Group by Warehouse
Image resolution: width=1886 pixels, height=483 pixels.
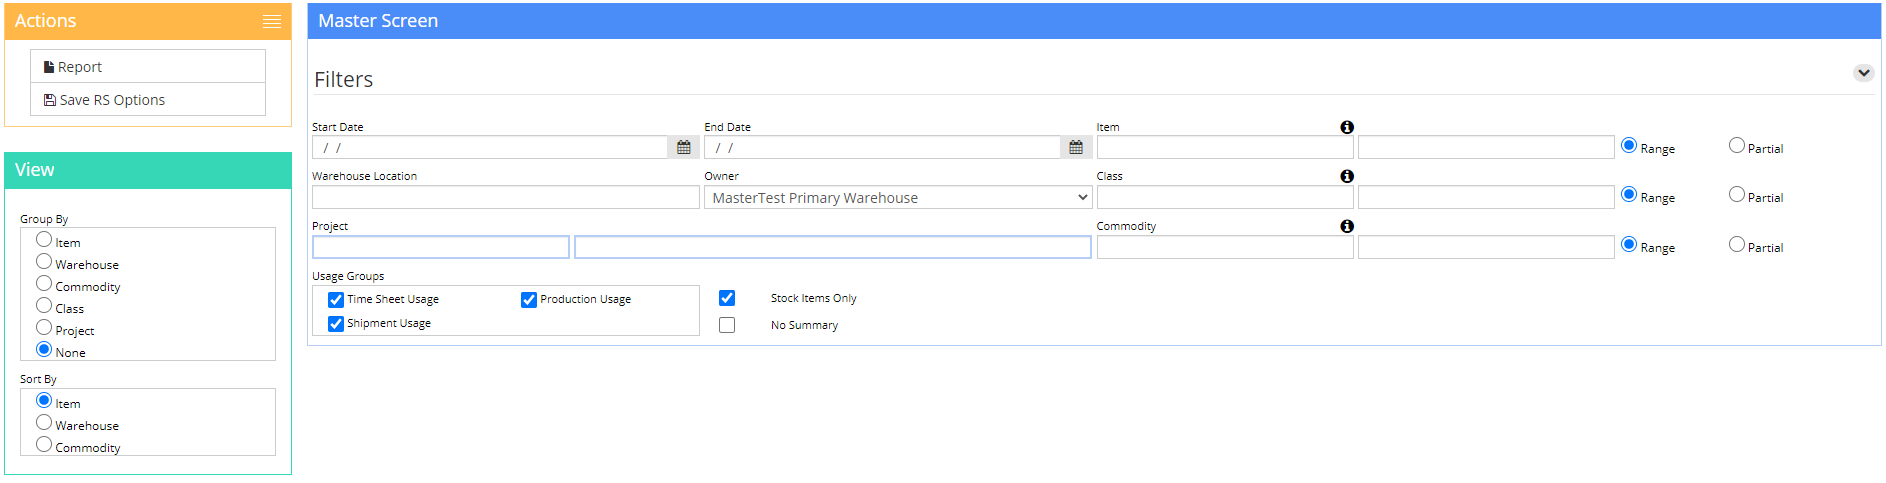coord(44,262)
